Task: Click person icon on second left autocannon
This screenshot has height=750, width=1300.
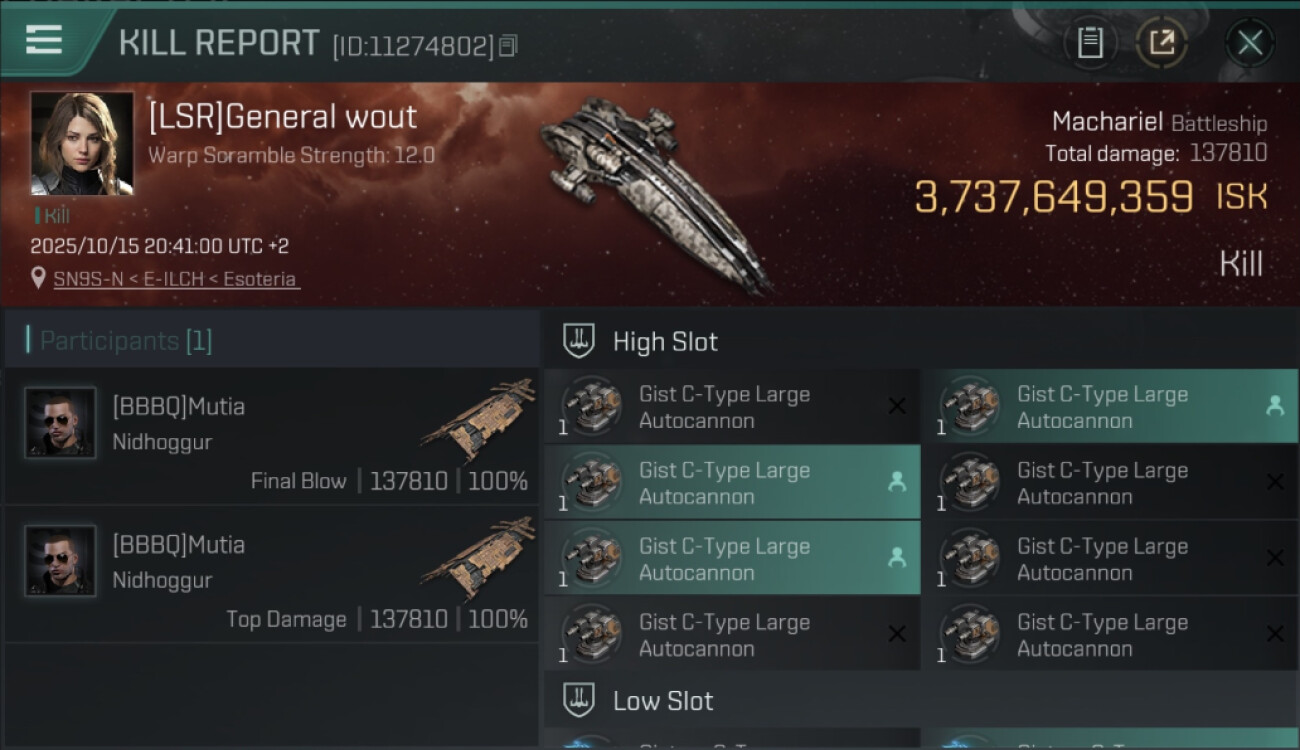Action: coord(897,482)
